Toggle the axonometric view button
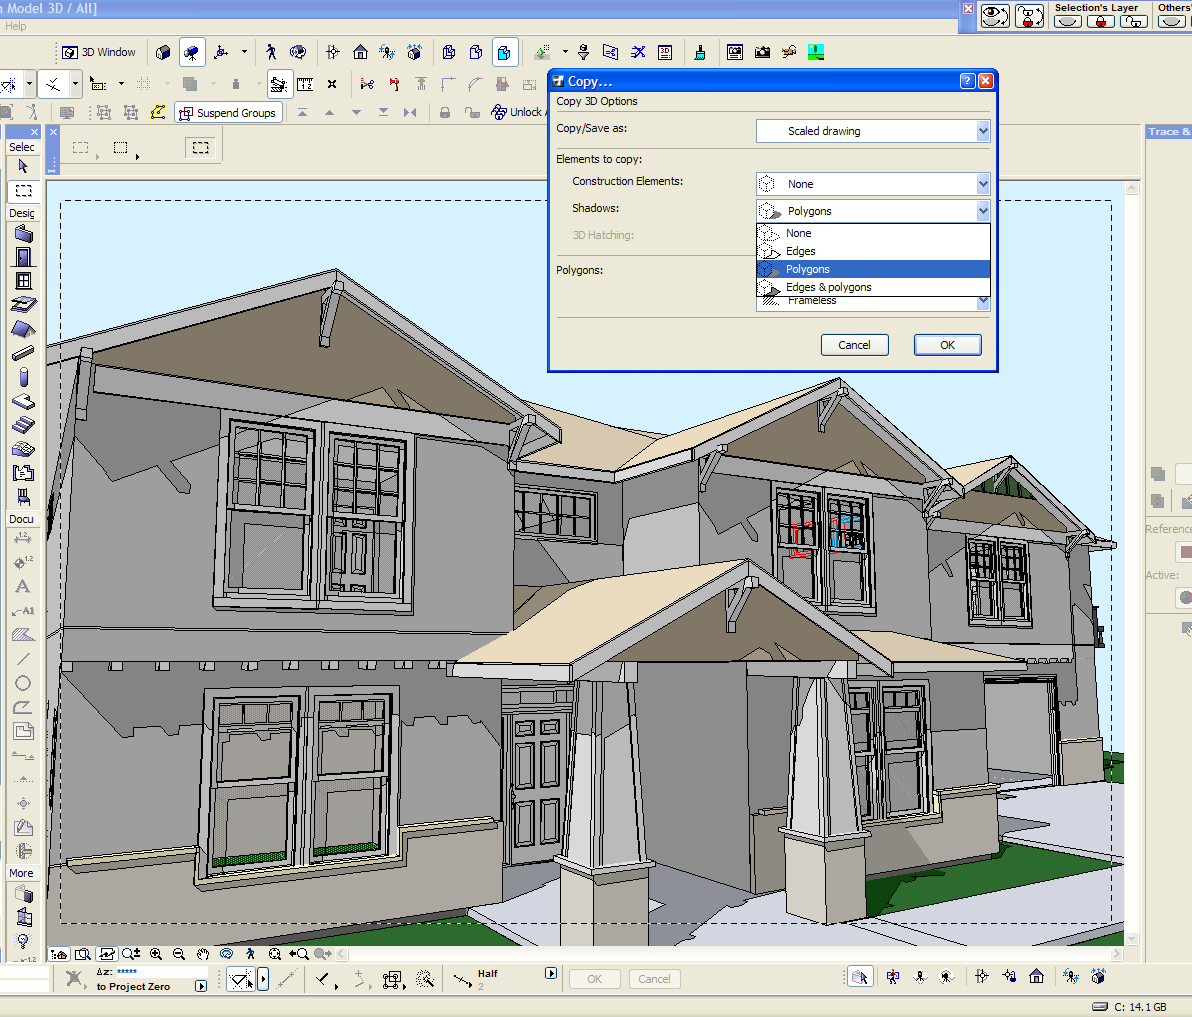The height and width of the screenshot is (1017, 1192). click(x=163, y=52)
